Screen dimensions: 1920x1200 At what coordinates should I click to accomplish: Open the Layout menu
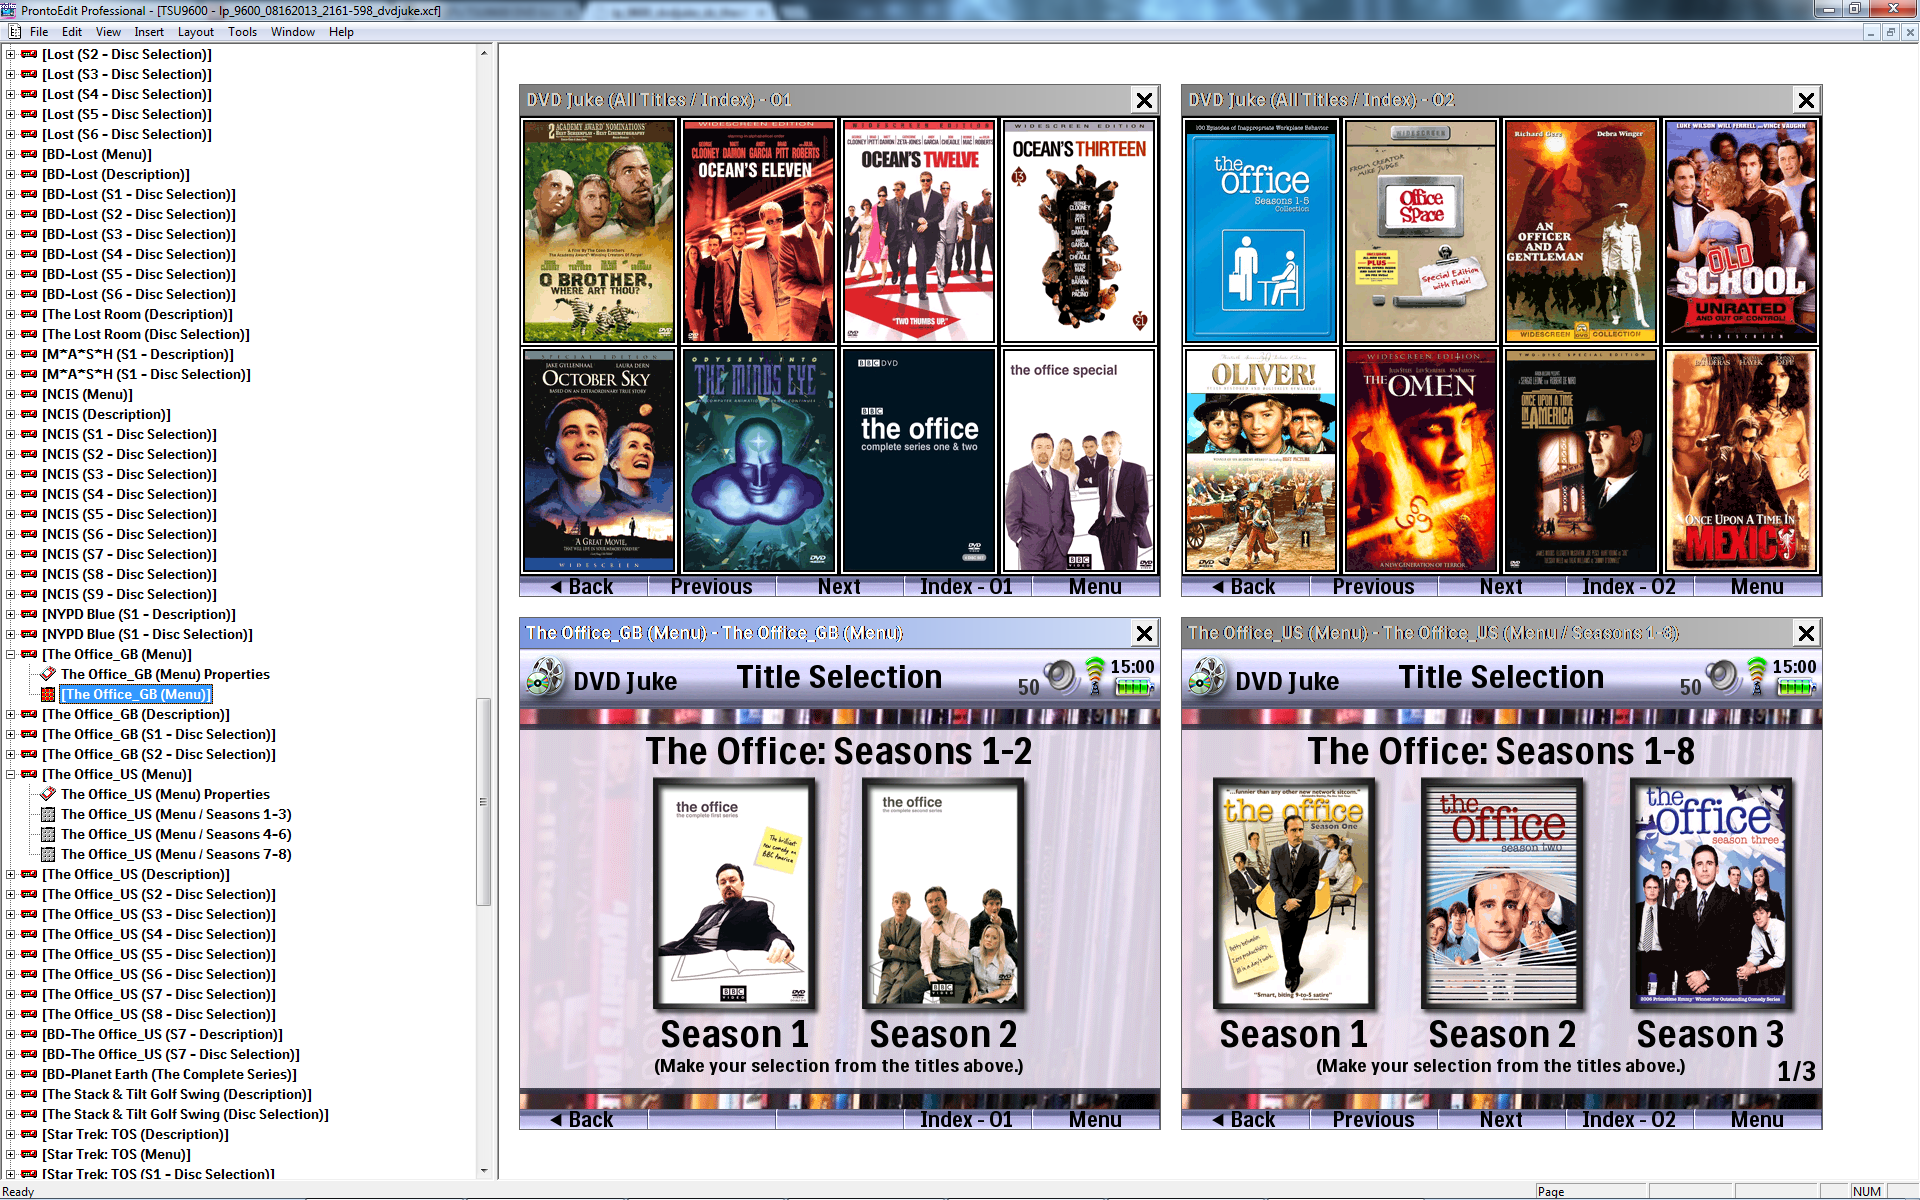coord(196,32)
